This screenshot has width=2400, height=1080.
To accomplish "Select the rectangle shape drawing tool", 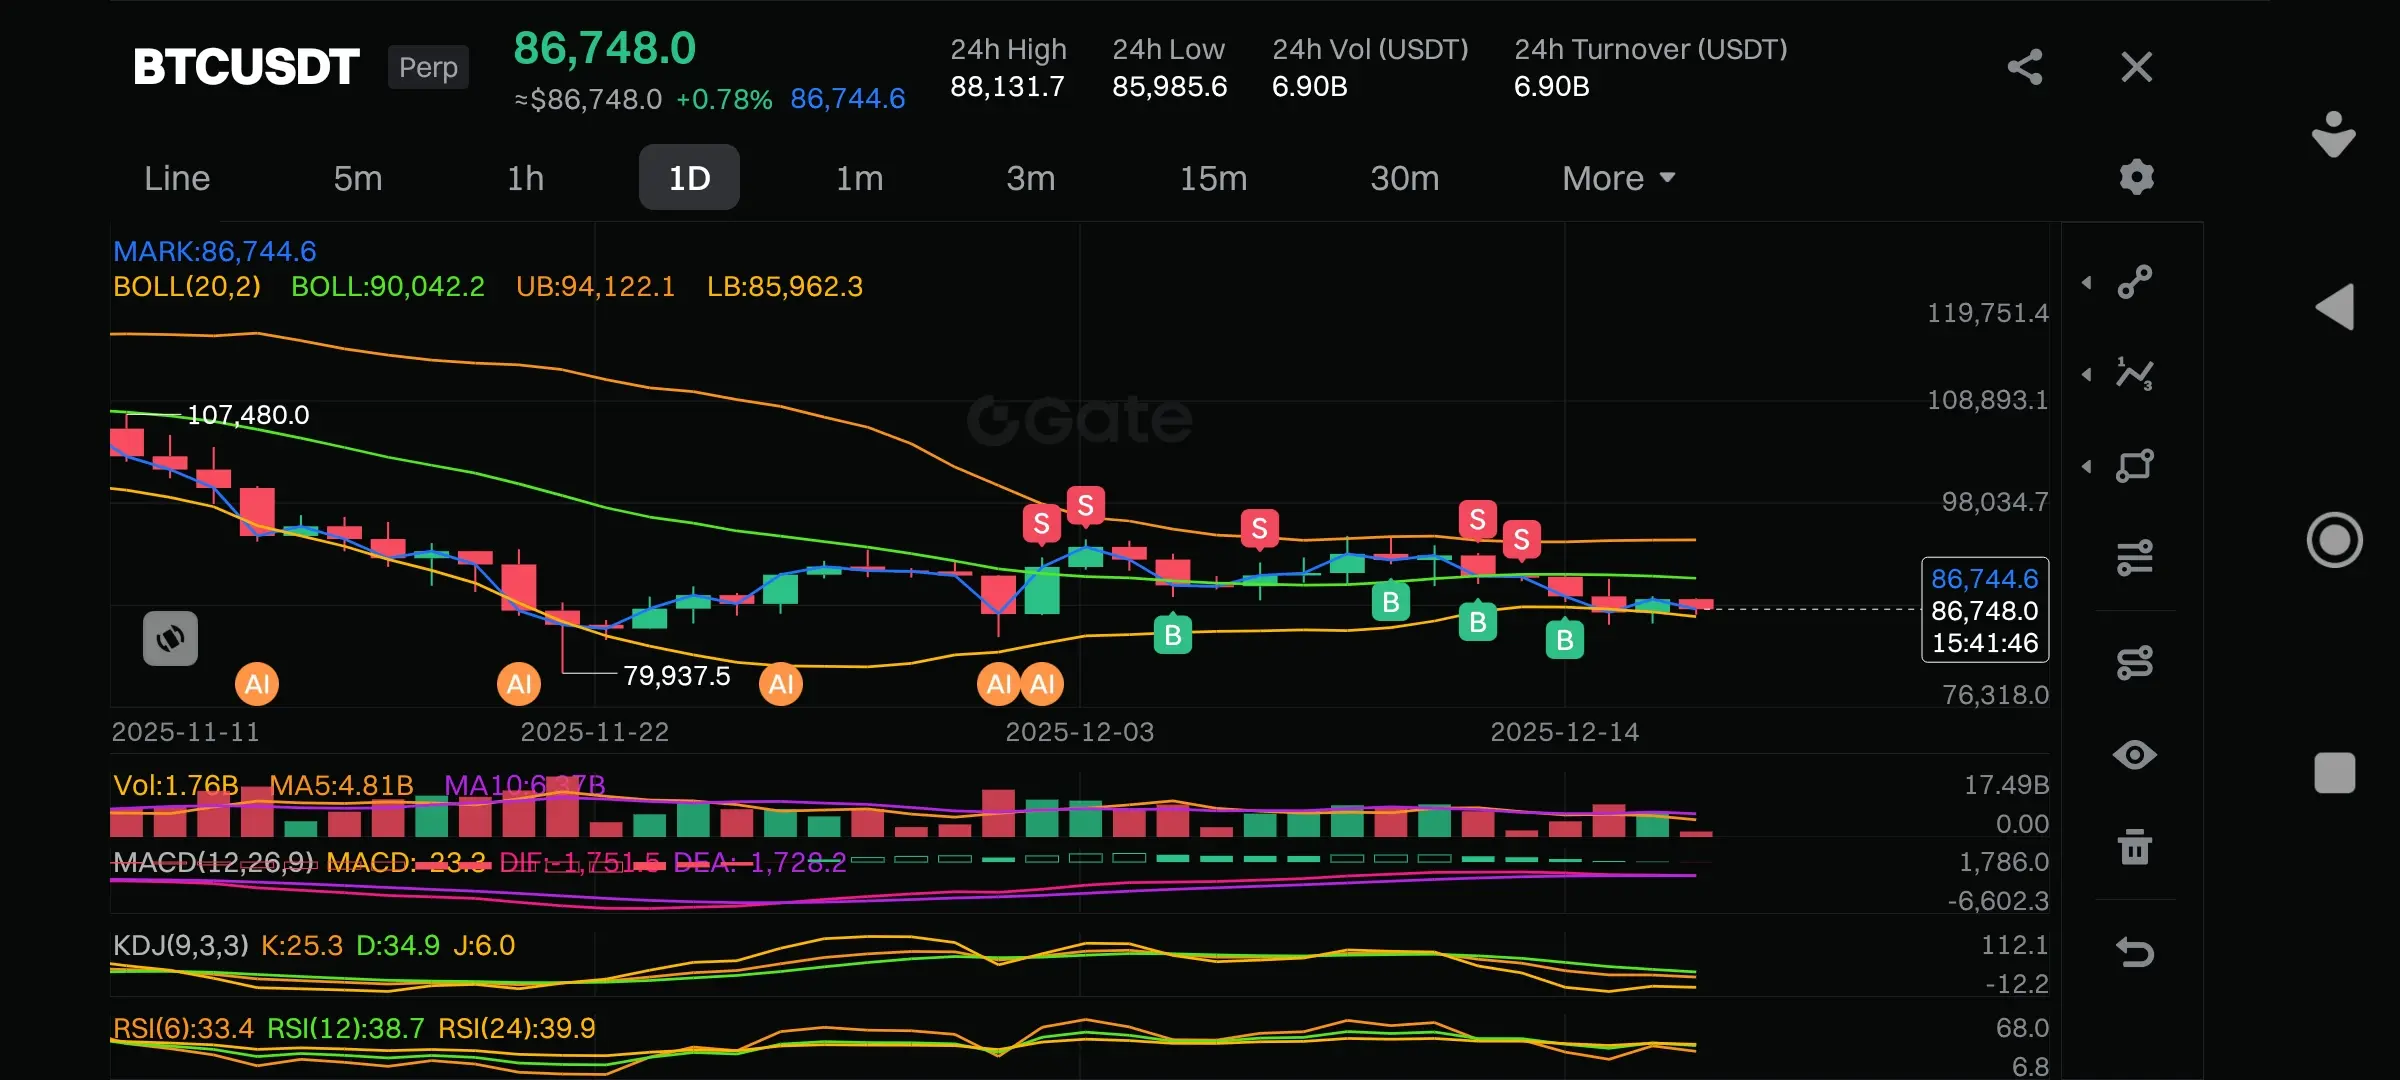I will click(x=2135, y=466).
